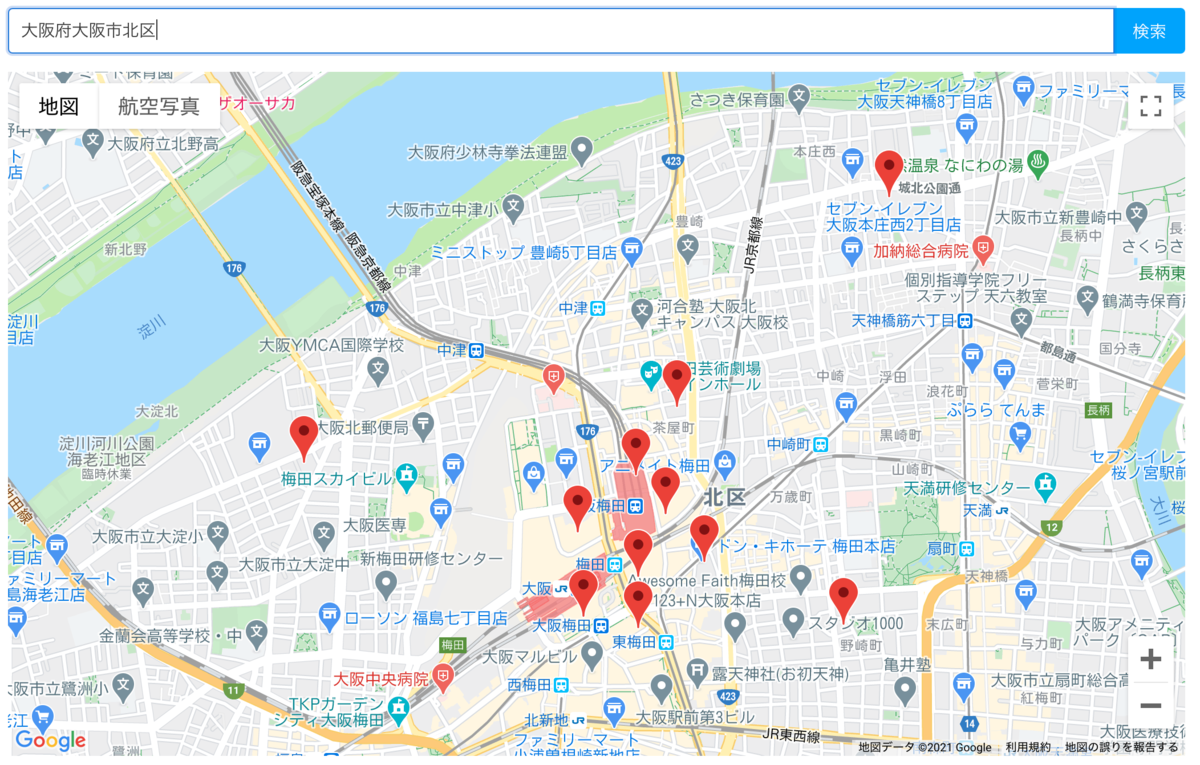Click the JR東西線 line label
This screenshot has height=765, width=1200.
pyautogui.click(x=792, y=737)
